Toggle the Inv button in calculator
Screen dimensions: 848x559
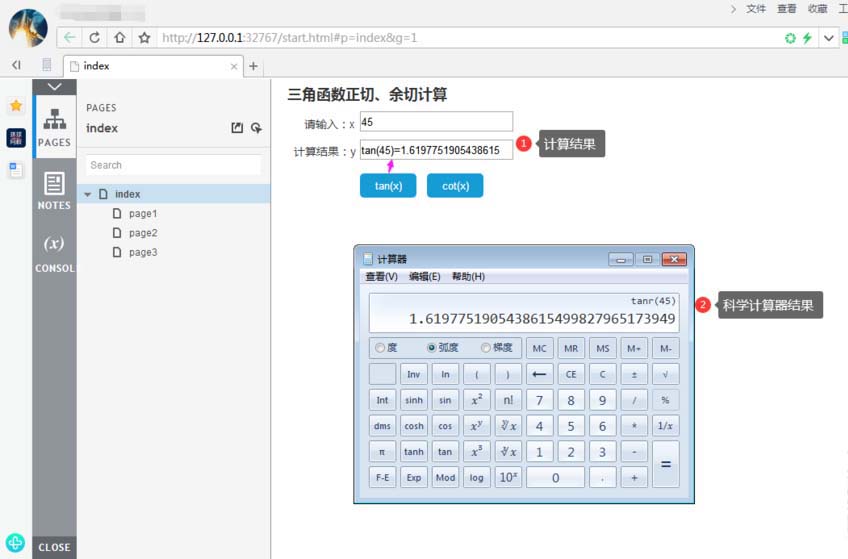point(414,374)
